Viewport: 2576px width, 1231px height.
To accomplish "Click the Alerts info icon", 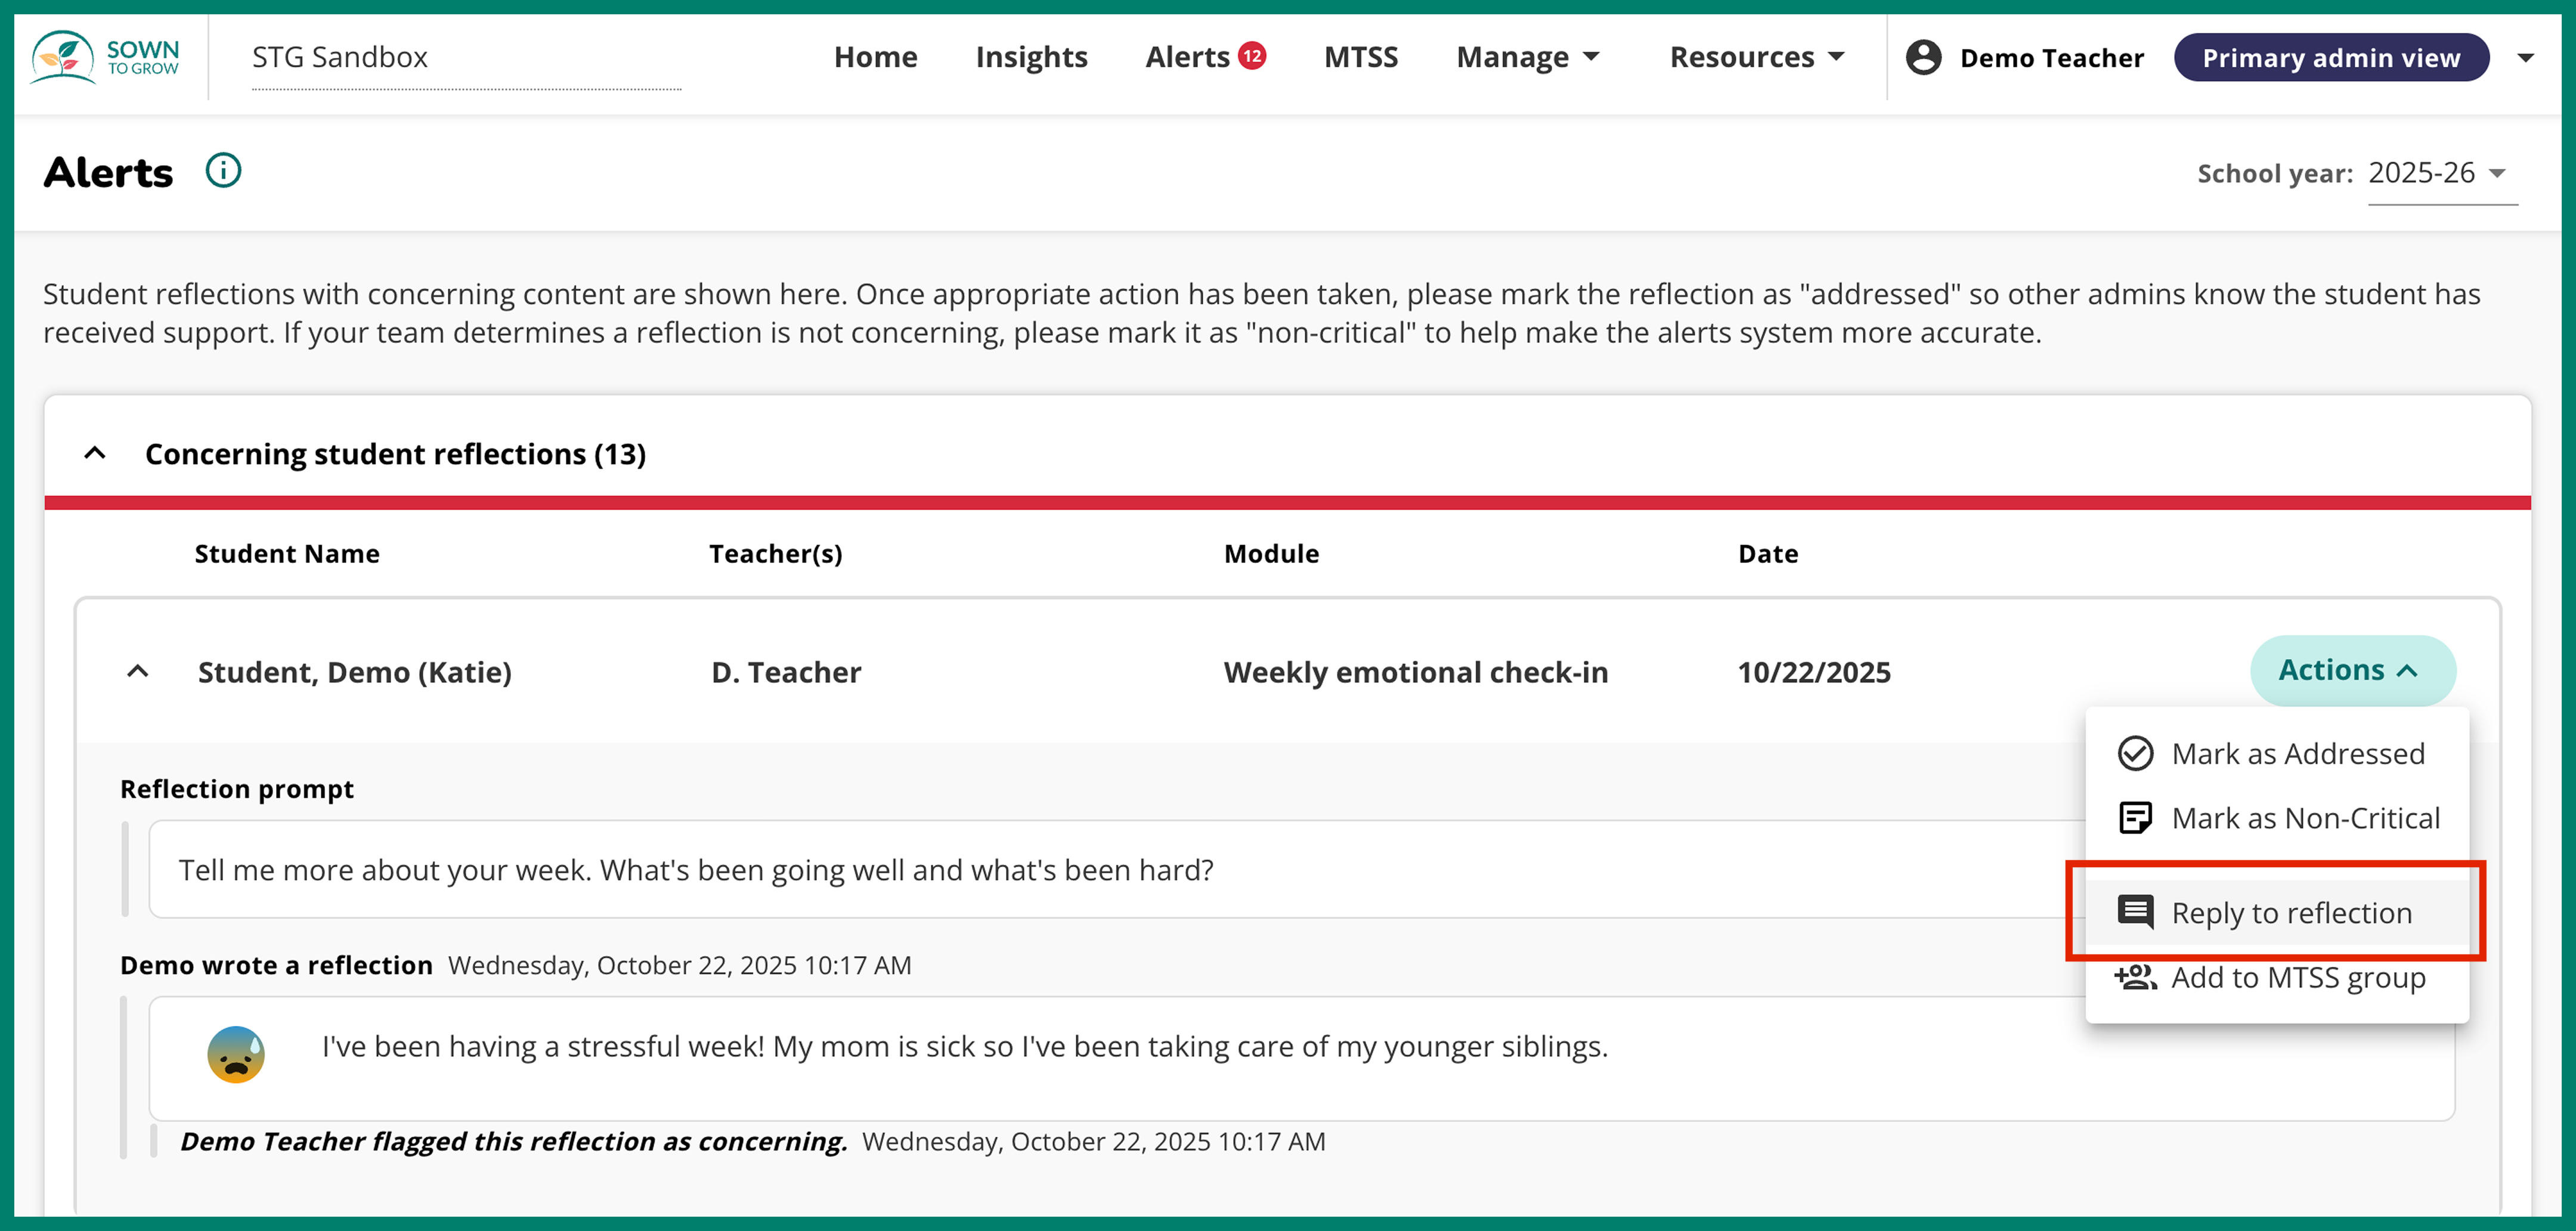I will pos(223,170).
